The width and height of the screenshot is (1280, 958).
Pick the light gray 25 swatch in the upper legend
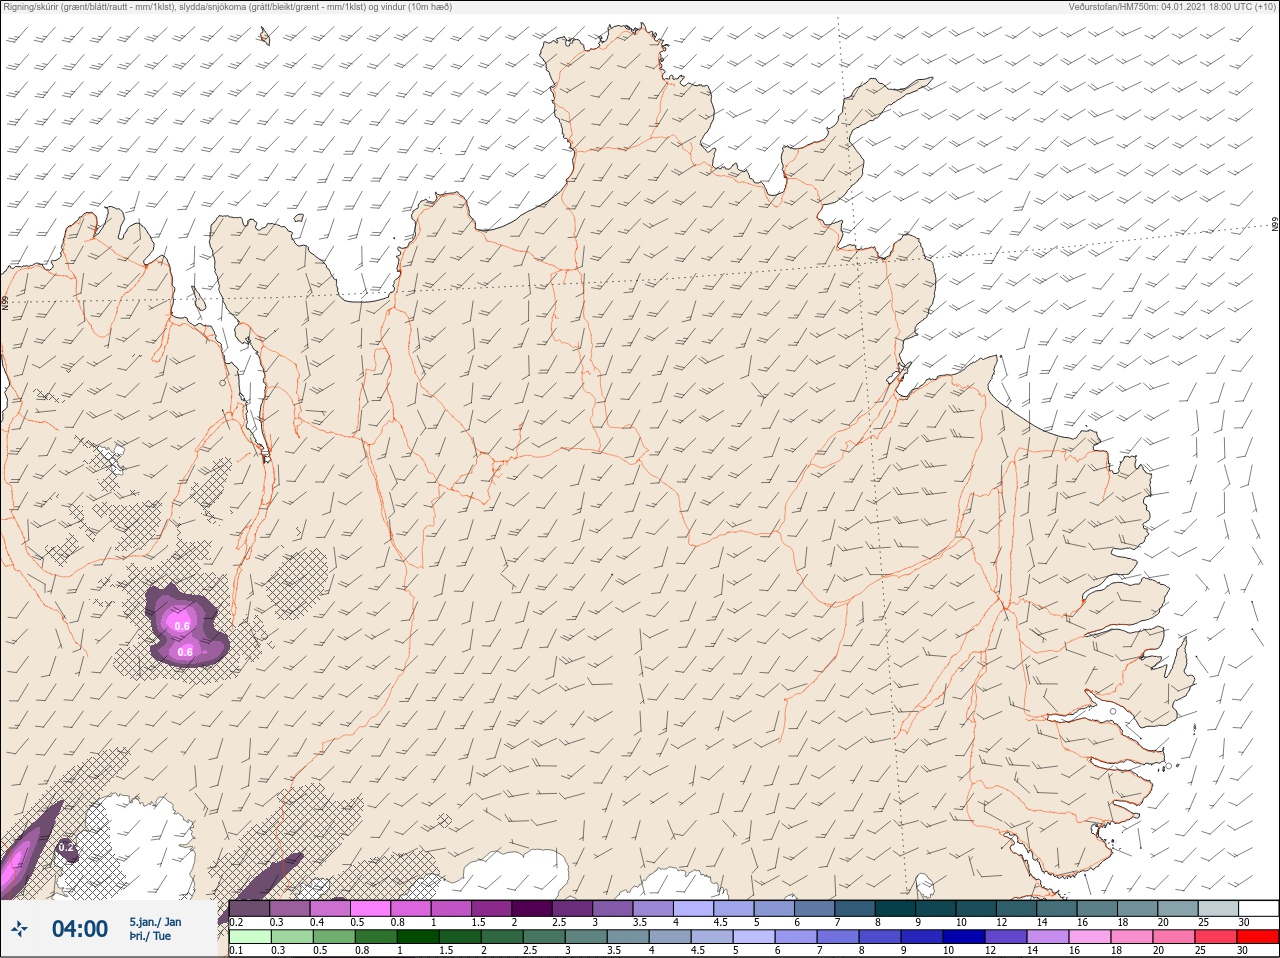click(1218, 908)
